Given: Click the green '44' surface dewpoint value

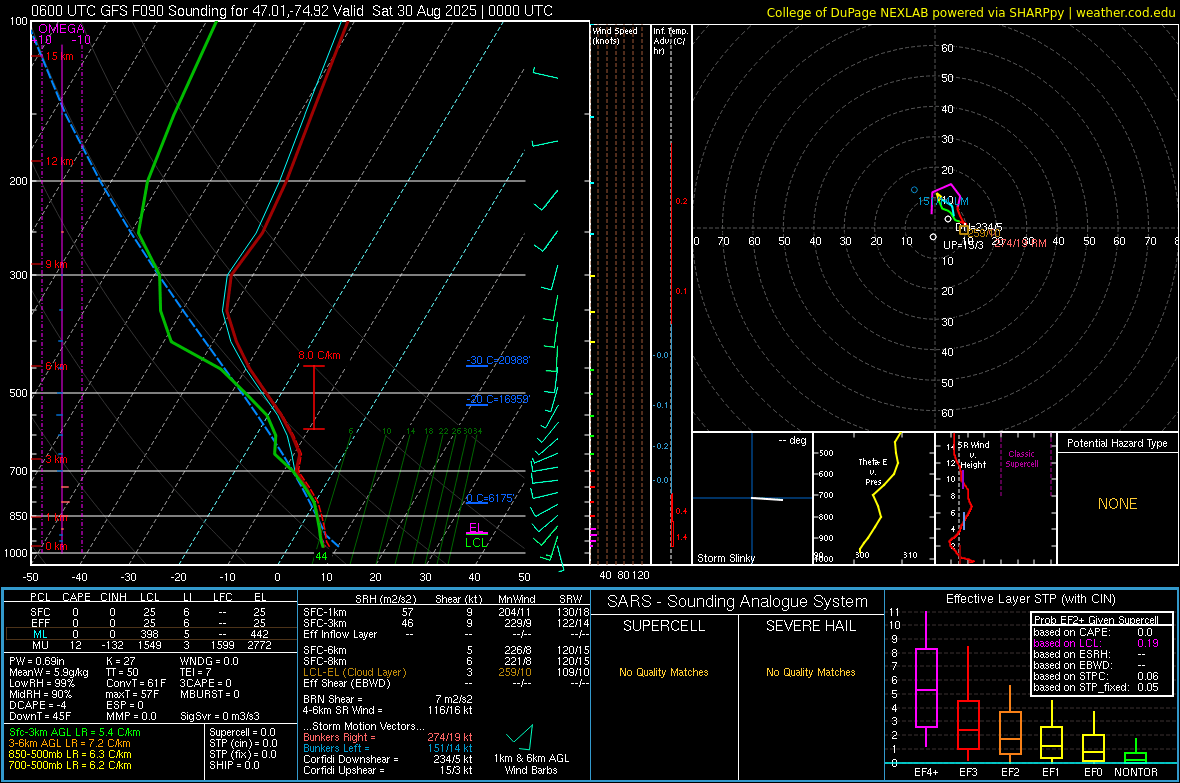Looking at the screenshot, I should click(x=321, y=556).
